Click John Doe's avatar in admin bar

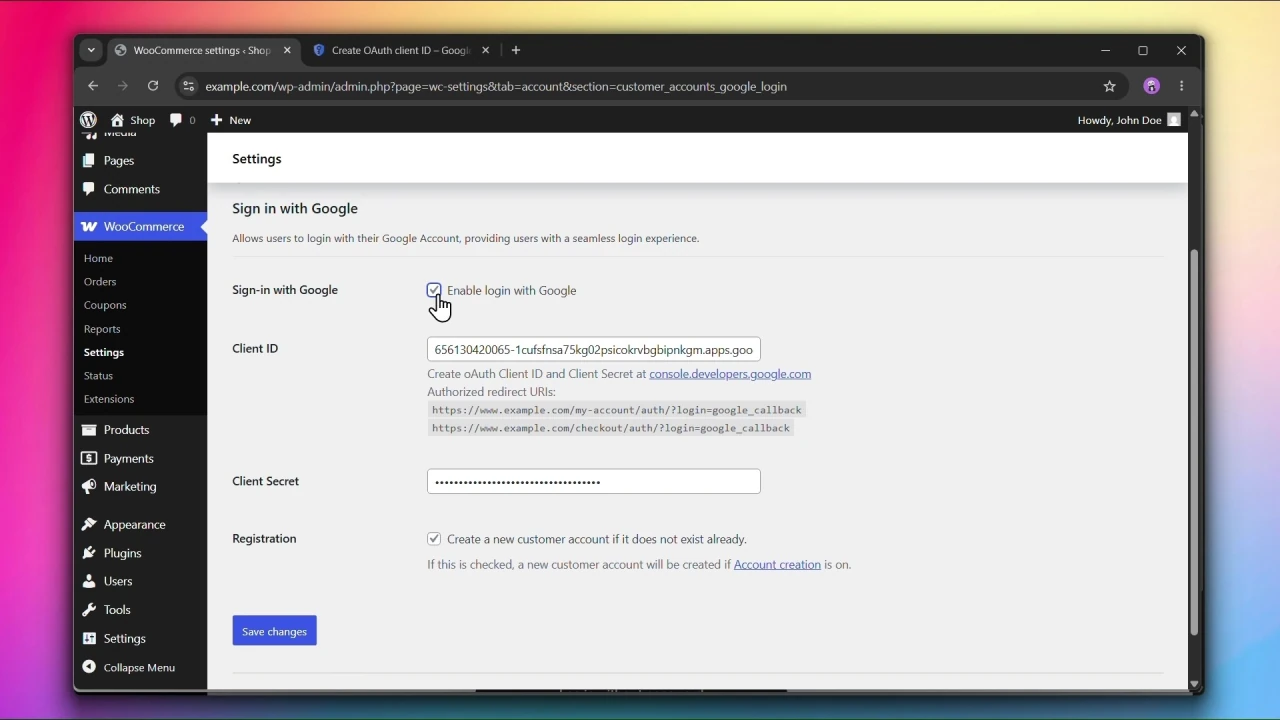(1175, 120)
